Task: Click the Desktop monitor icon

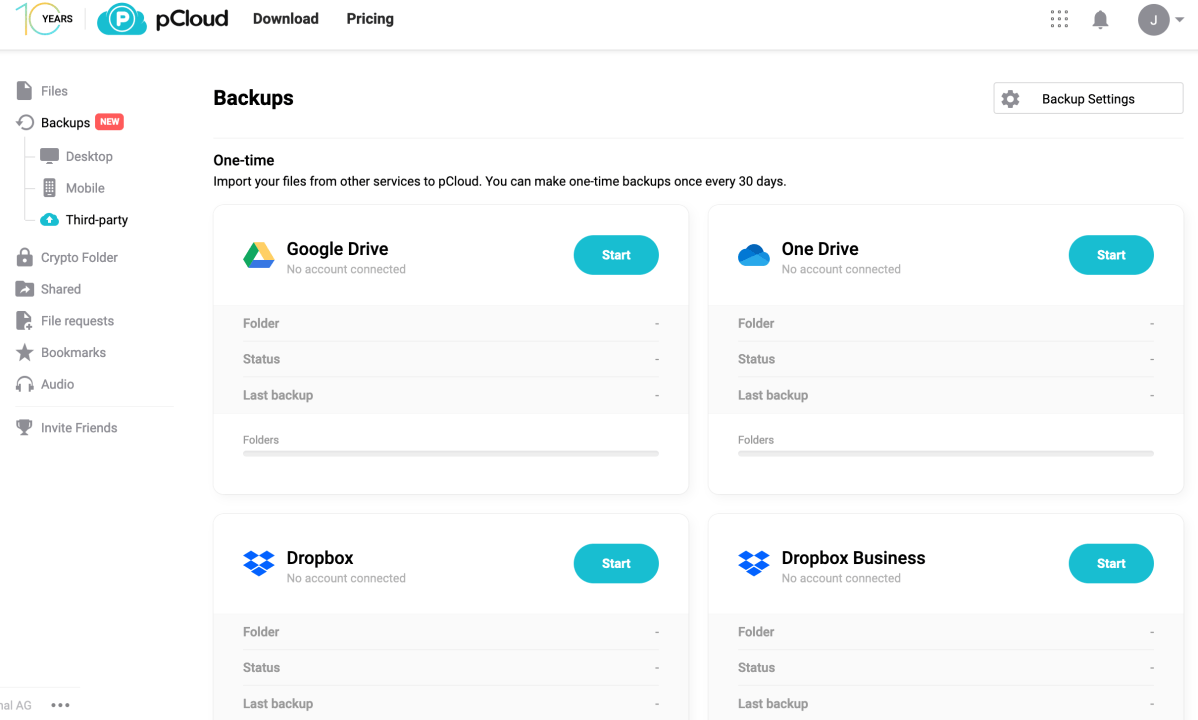Action: click(50, 156)
